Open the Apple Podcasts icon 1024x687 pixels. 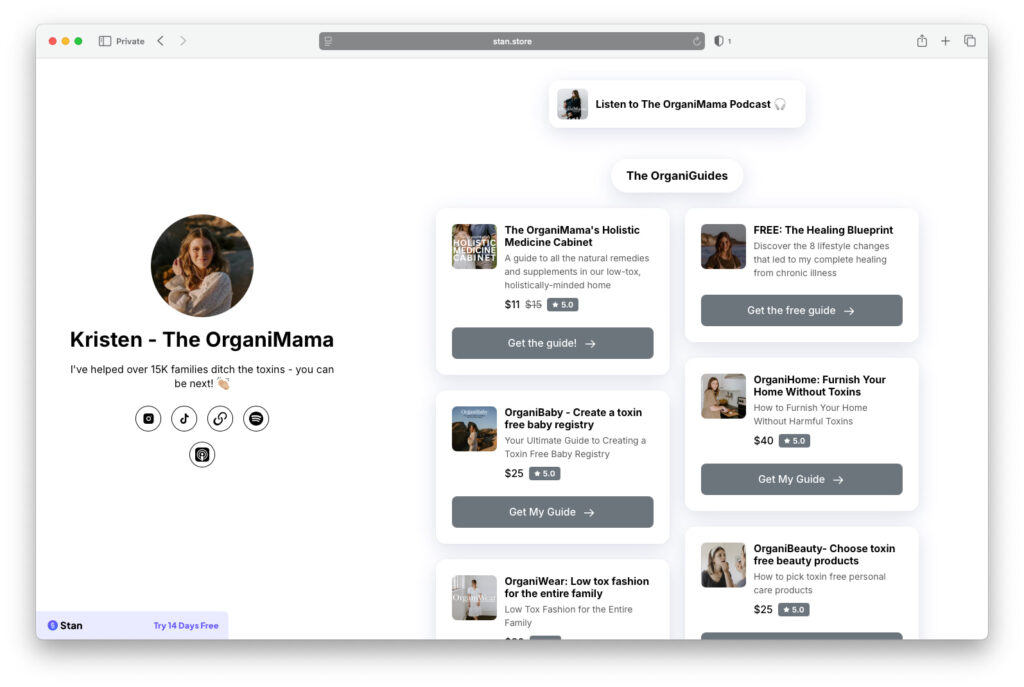pyautogui.click(x=202, y=455)
